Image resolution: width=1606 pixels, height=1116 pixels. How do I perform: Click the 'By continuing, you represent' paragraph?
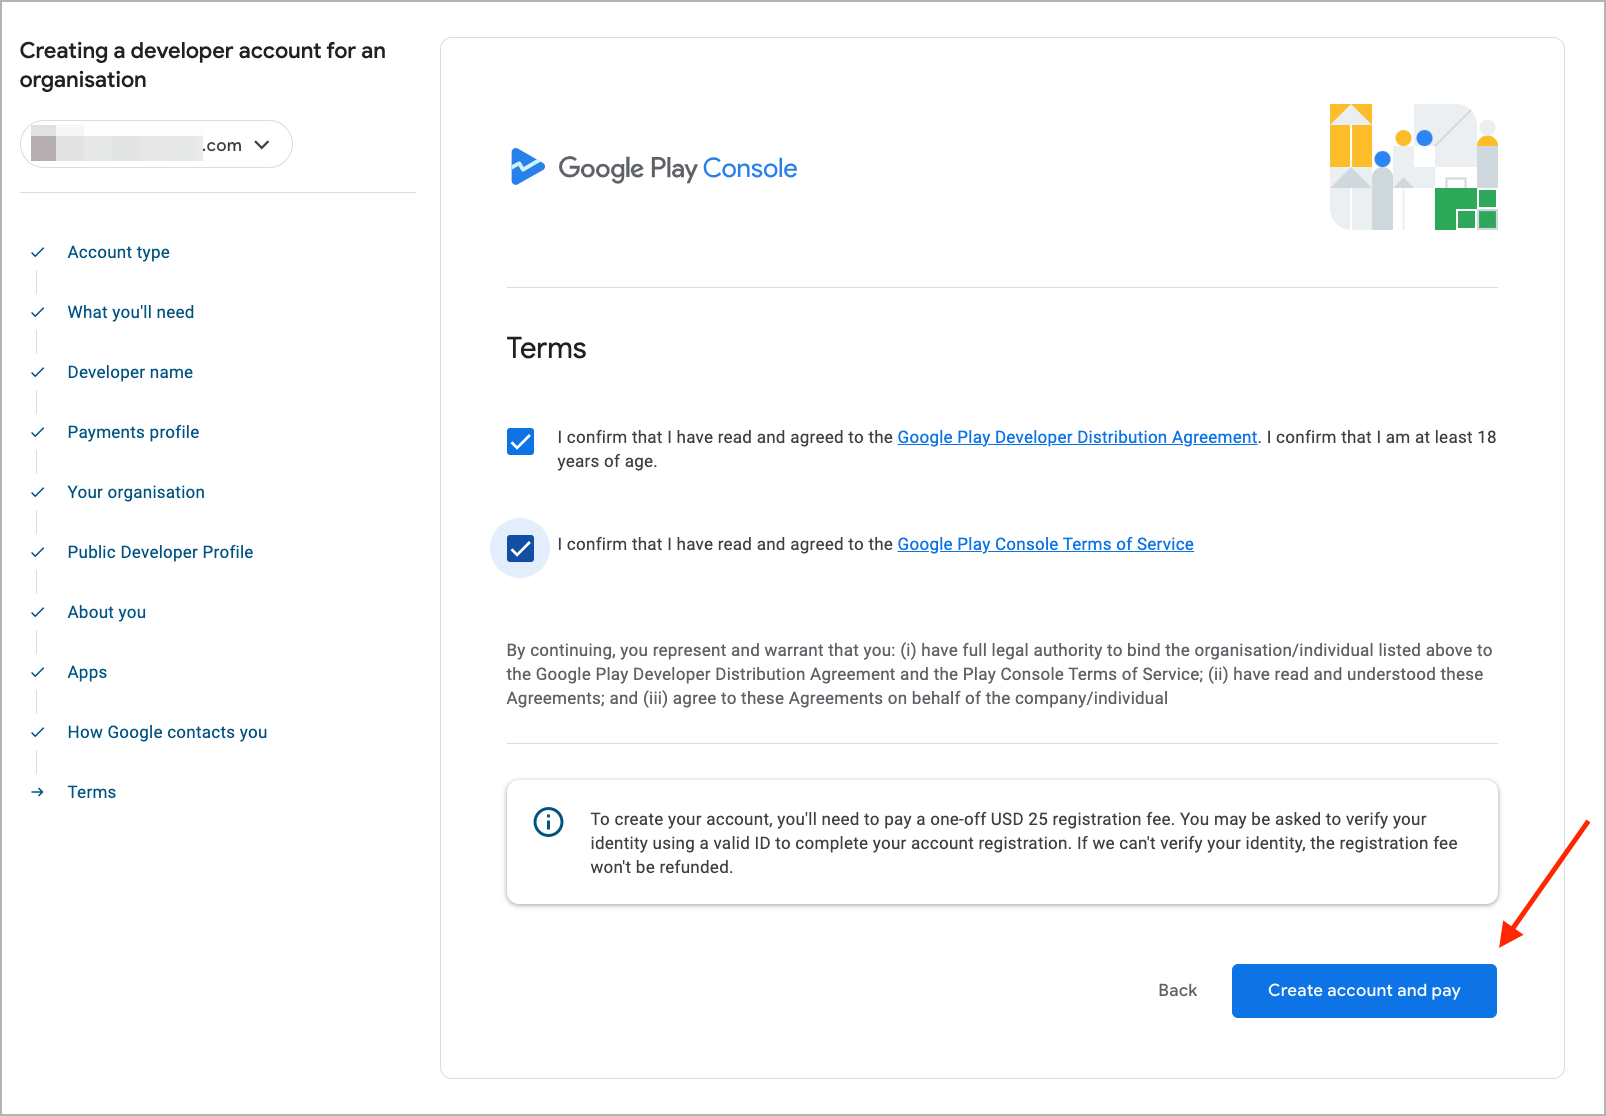click(1000, 674)
